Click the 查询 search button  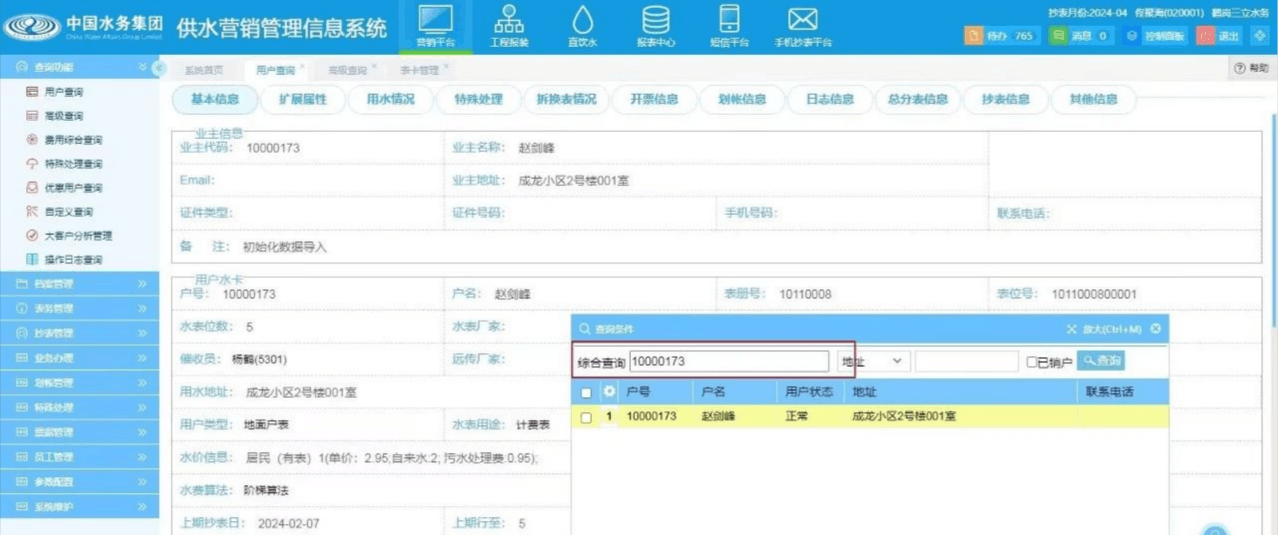click(x=1101, y=361)
